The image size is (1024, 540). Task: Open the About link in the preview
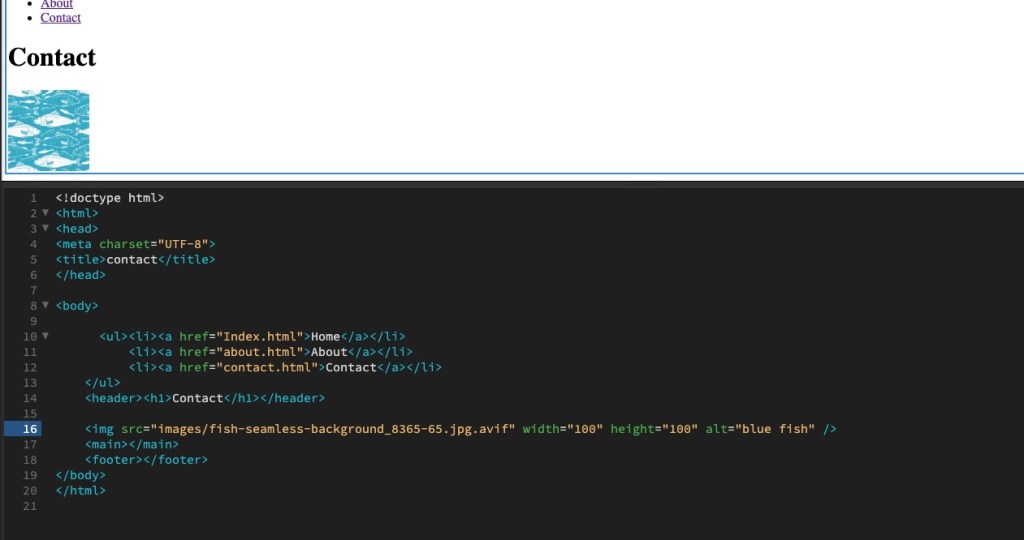click(x=56, y=4)
